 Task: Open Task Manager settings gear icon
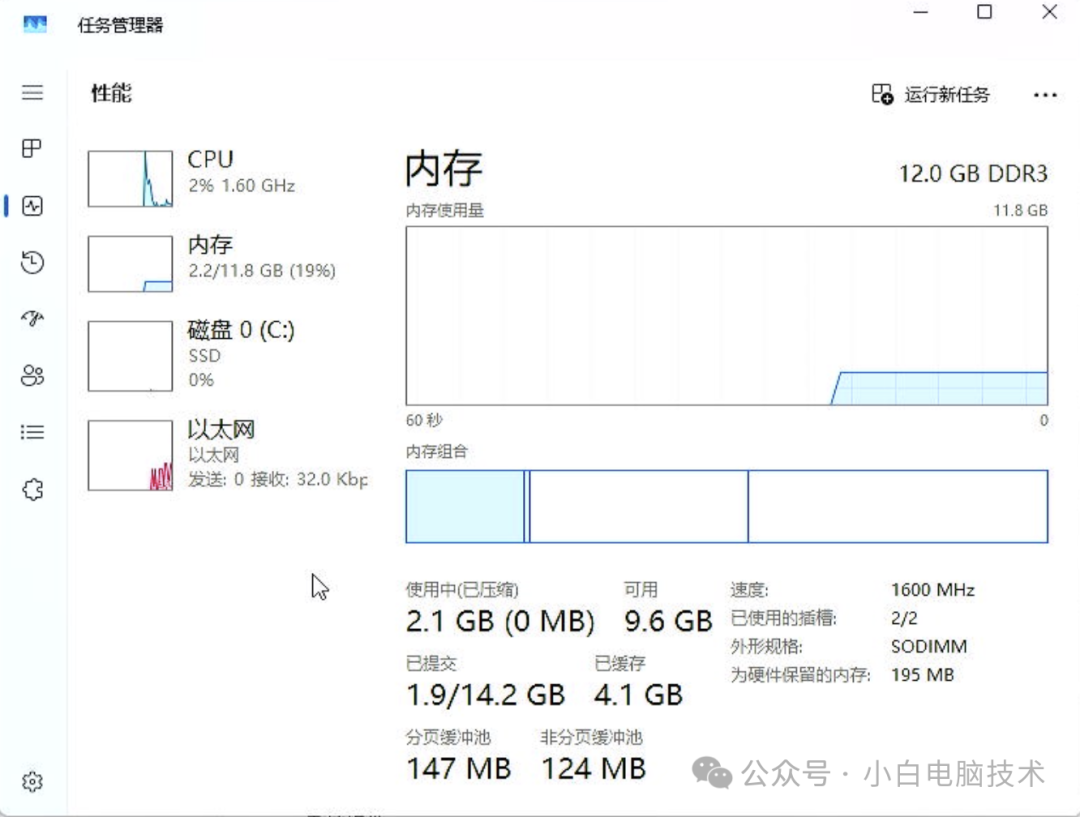click(x=32, y=781)
